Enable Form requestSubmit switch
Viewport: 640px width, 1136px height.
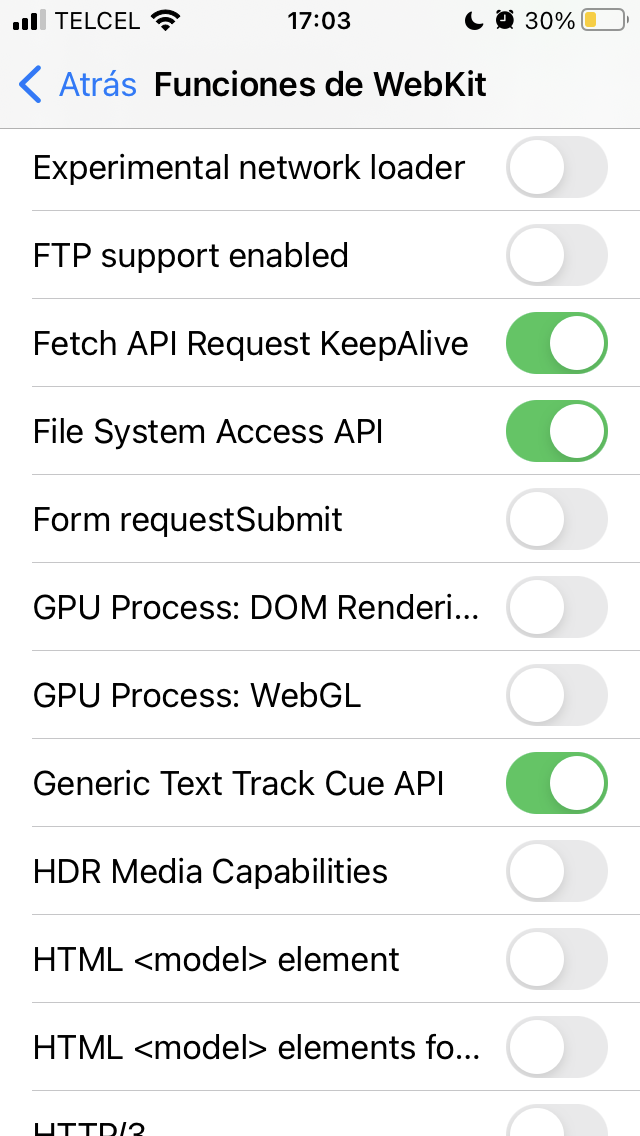point(557,519)
